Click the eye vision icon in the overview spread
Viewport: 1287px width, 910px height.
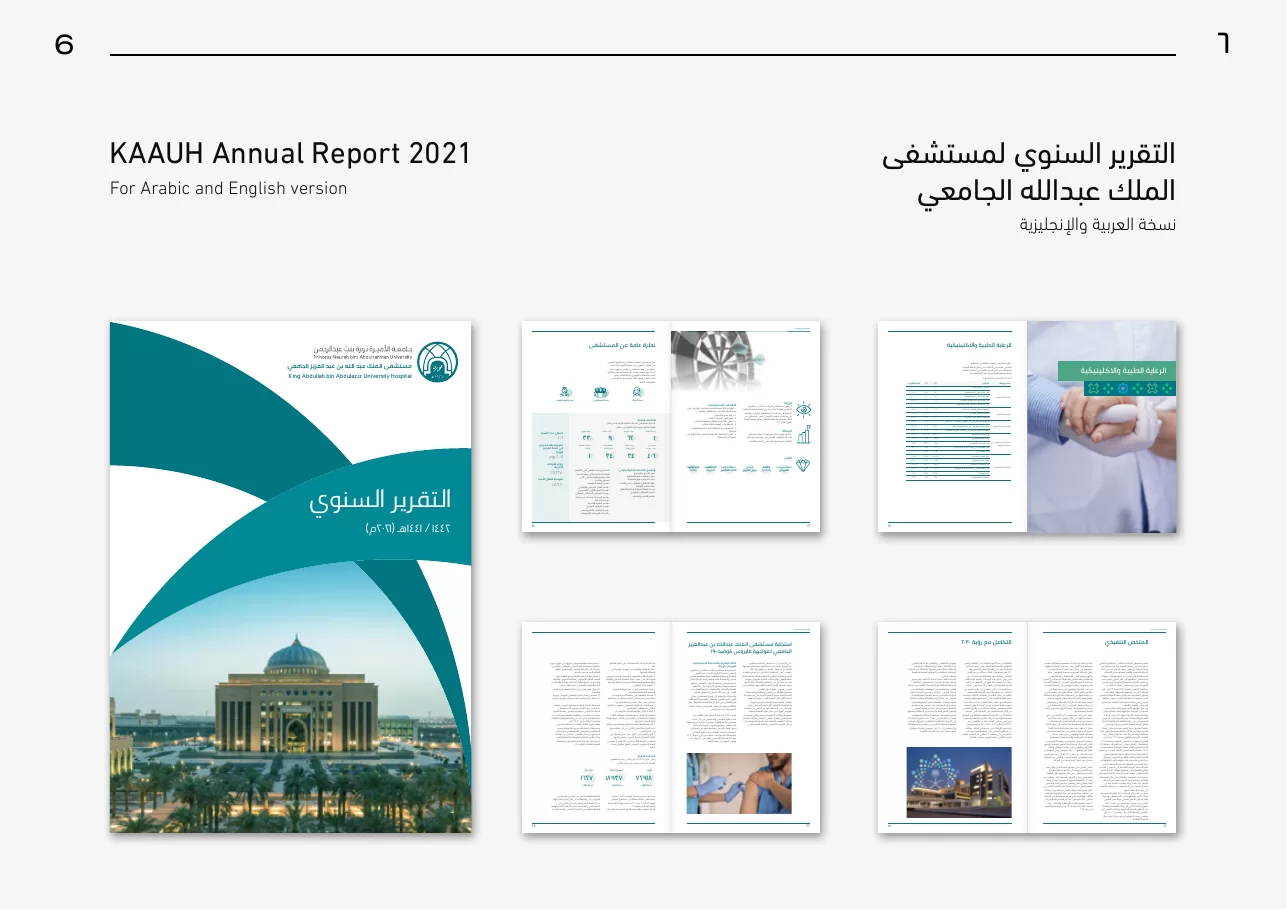(803, 410)
